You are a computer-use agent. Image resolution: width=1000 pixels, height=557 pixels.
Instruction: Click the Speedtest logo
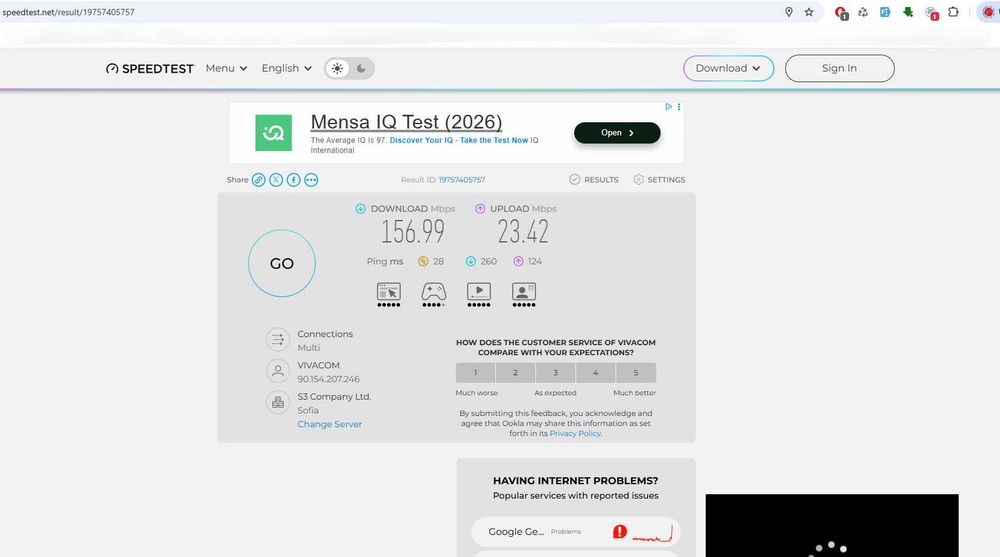(149, 68)
